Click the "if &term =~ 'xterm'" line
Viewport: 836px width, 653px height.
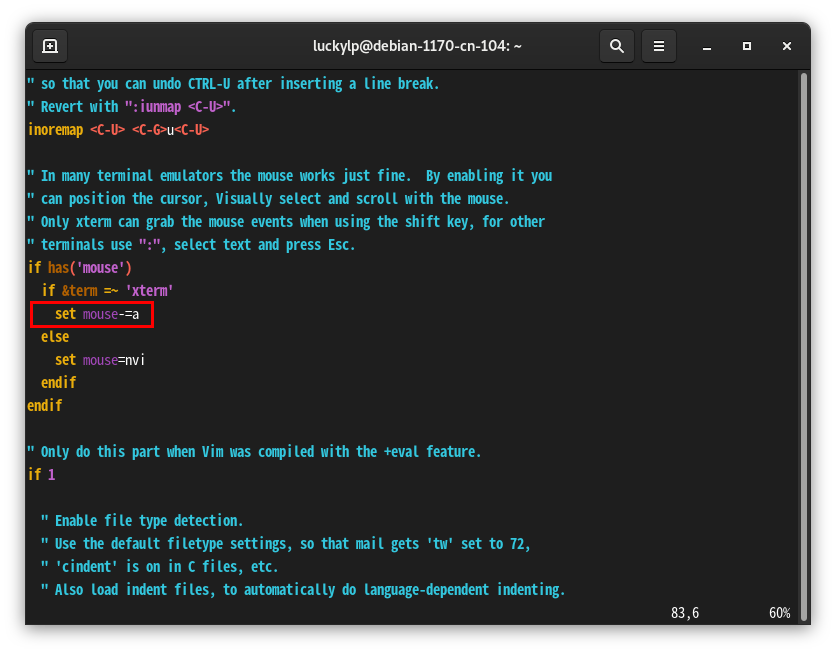pos(108,291)
